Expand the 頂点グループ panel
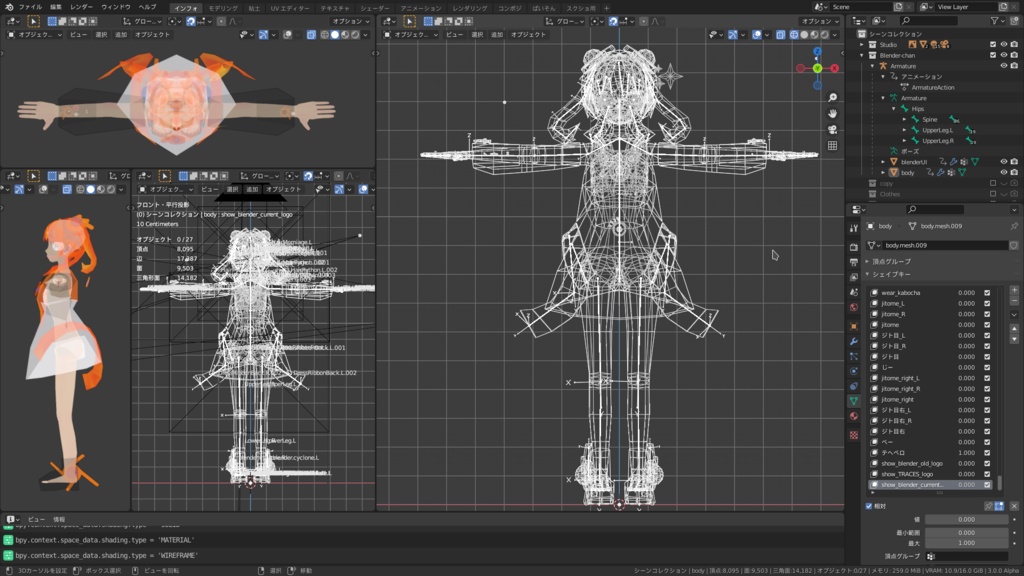This screenshot has width=1024, height=576. click(x=890, y=261)
